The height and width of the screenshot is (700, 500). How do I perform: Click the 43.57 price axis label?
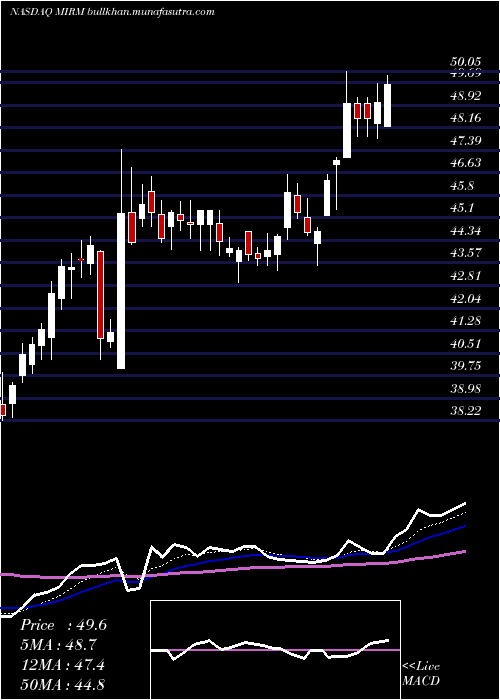coord(465,253)
